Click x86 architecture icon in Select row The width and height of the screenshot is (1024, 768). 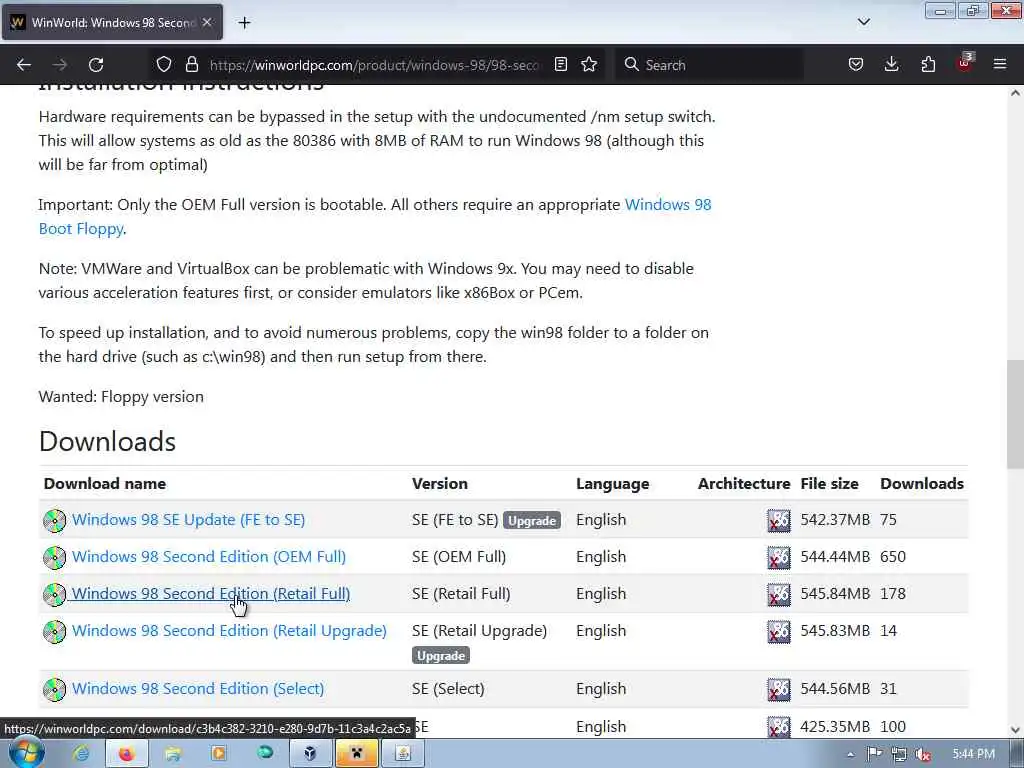pyautogui.click(x=778, y=690)
